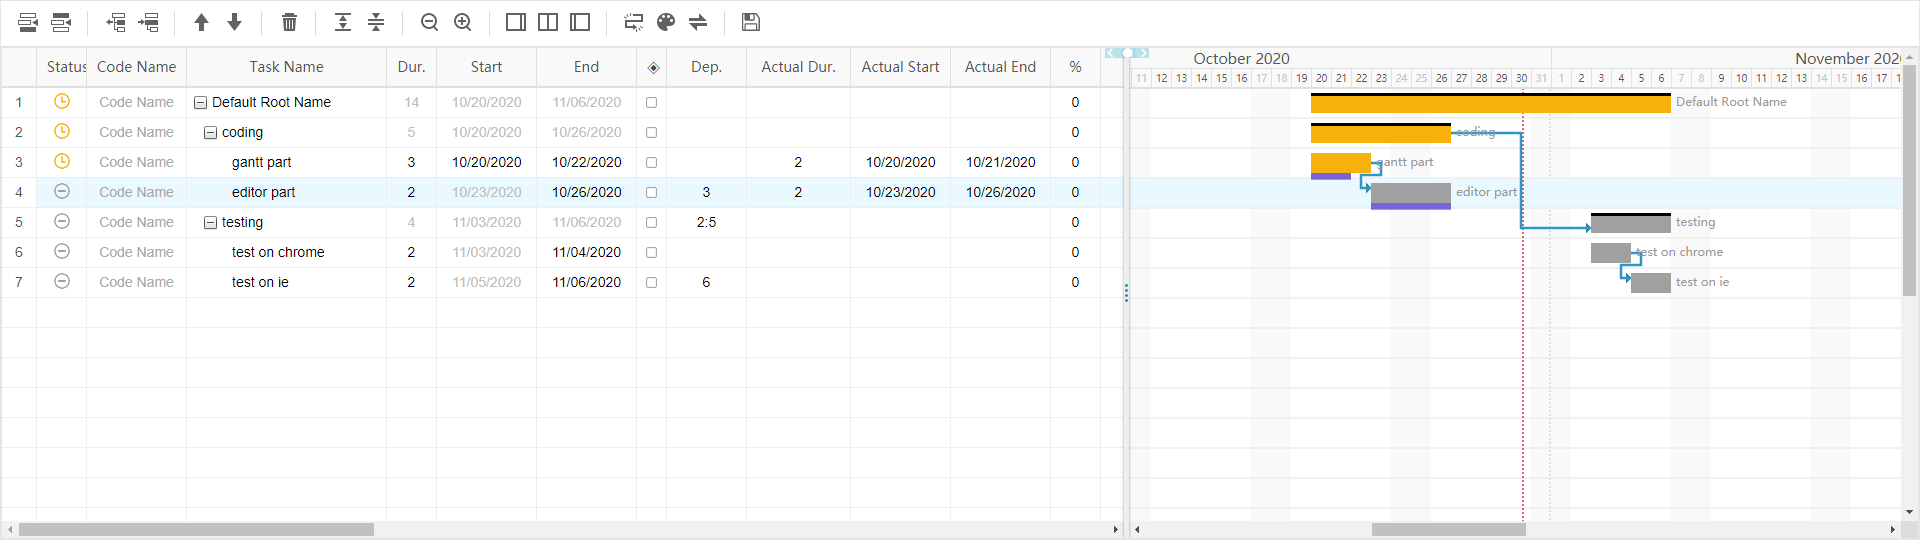Select the editor part task name
Viewport: 1920px width, 540px height.
point(263,192)
